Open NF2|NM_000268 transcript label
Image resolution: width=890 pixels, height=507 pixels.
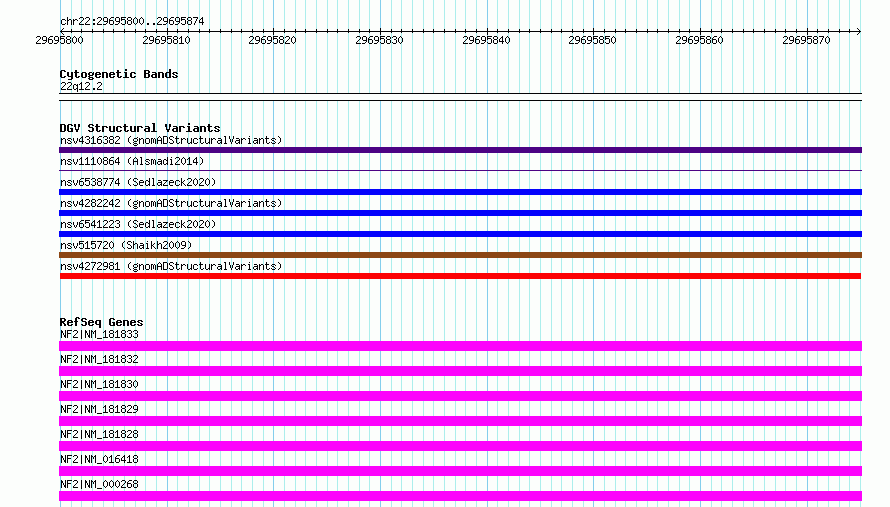pyautogui.click(x=99, y=484)
